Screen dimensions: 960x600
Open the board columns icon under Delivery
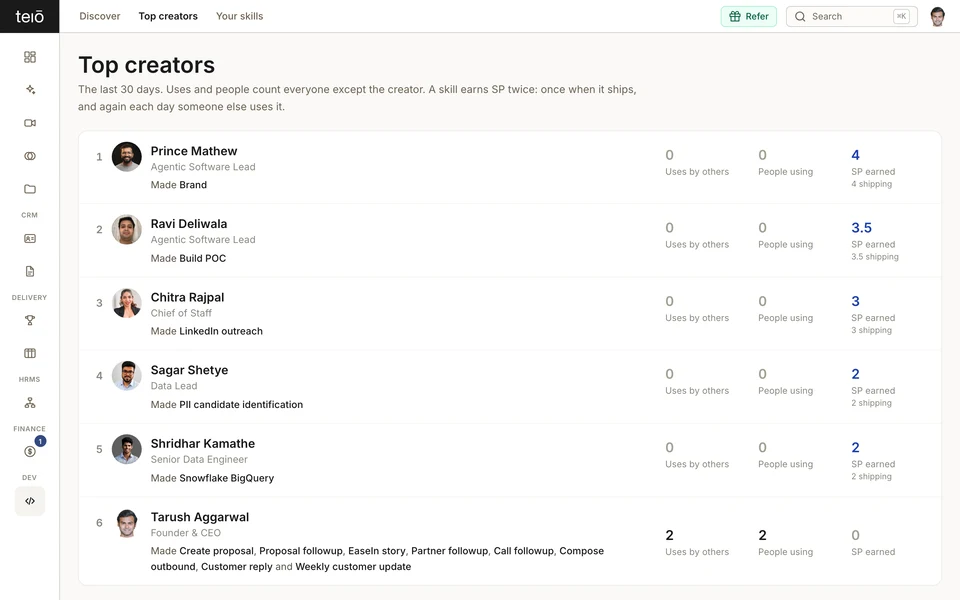[x=29, y=353]
